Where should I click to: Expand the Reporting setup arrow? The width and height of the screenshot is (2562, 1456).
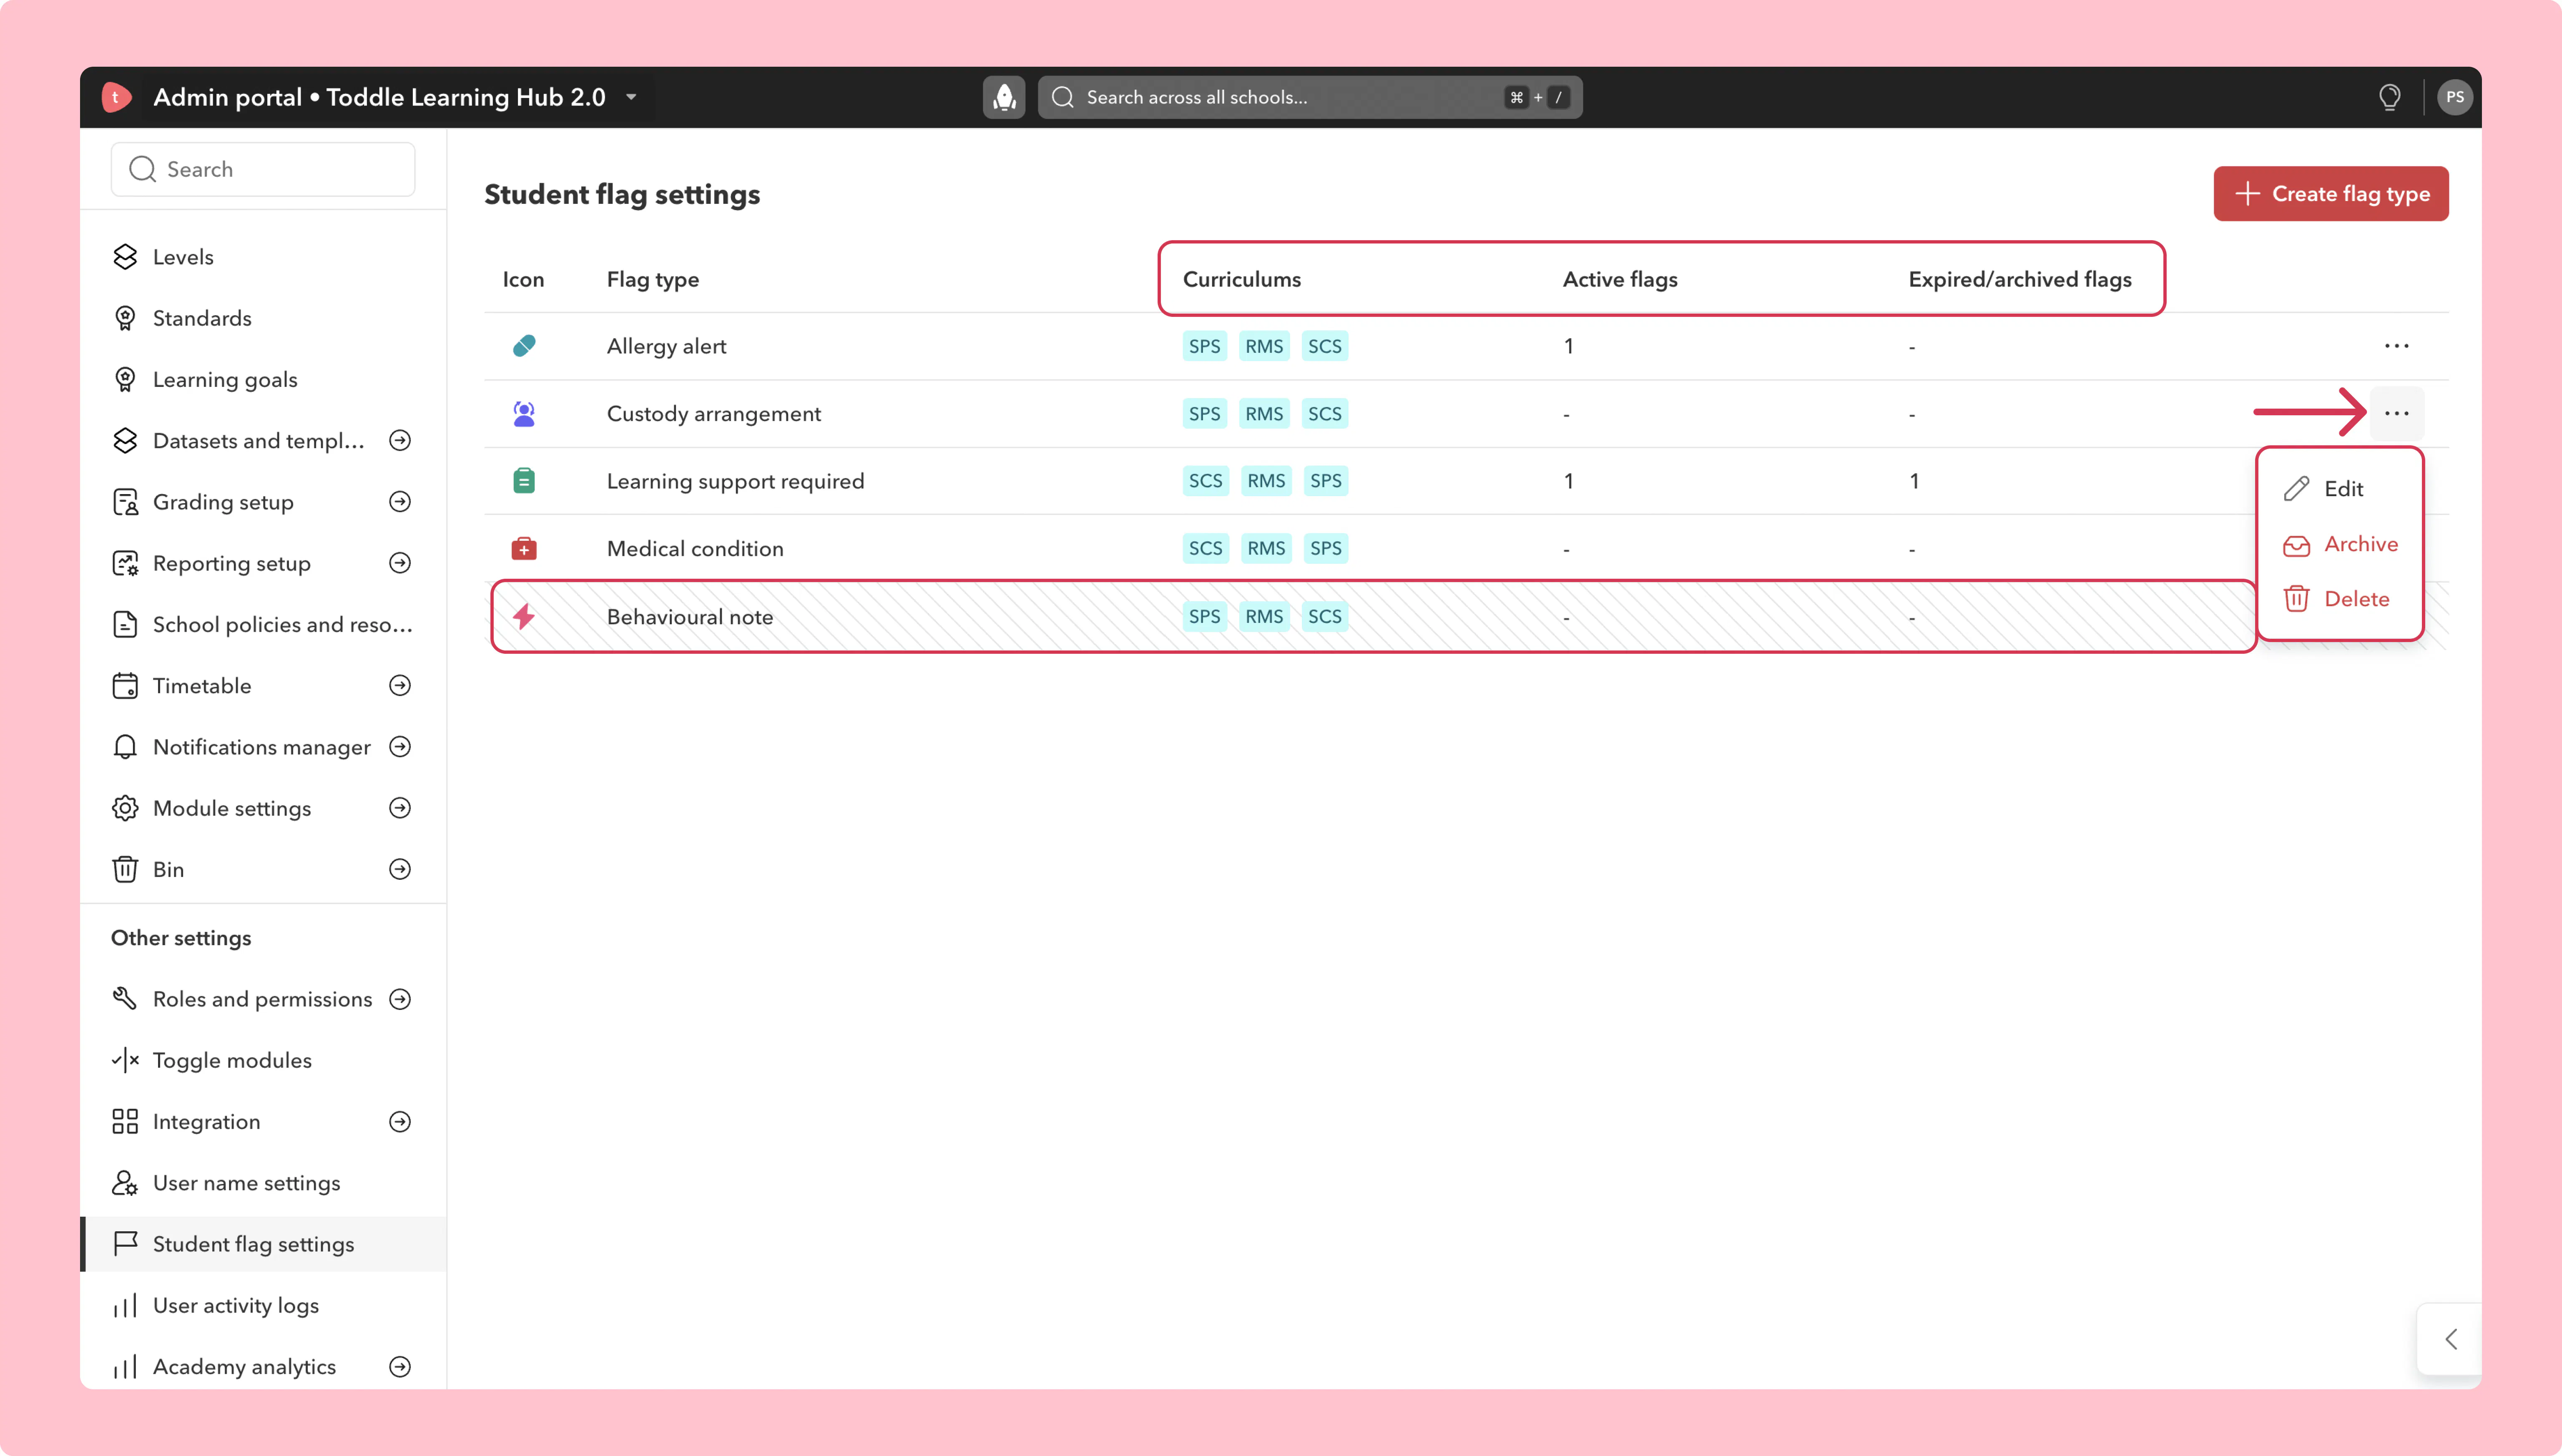pos(400,563)
